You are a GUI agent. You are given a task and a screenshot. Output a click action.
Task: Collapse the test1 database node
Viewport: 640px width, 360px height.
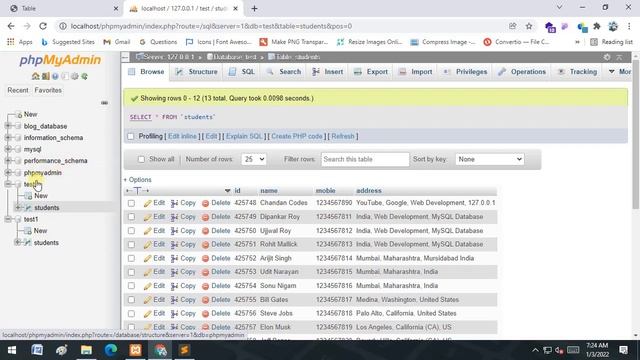8,219
